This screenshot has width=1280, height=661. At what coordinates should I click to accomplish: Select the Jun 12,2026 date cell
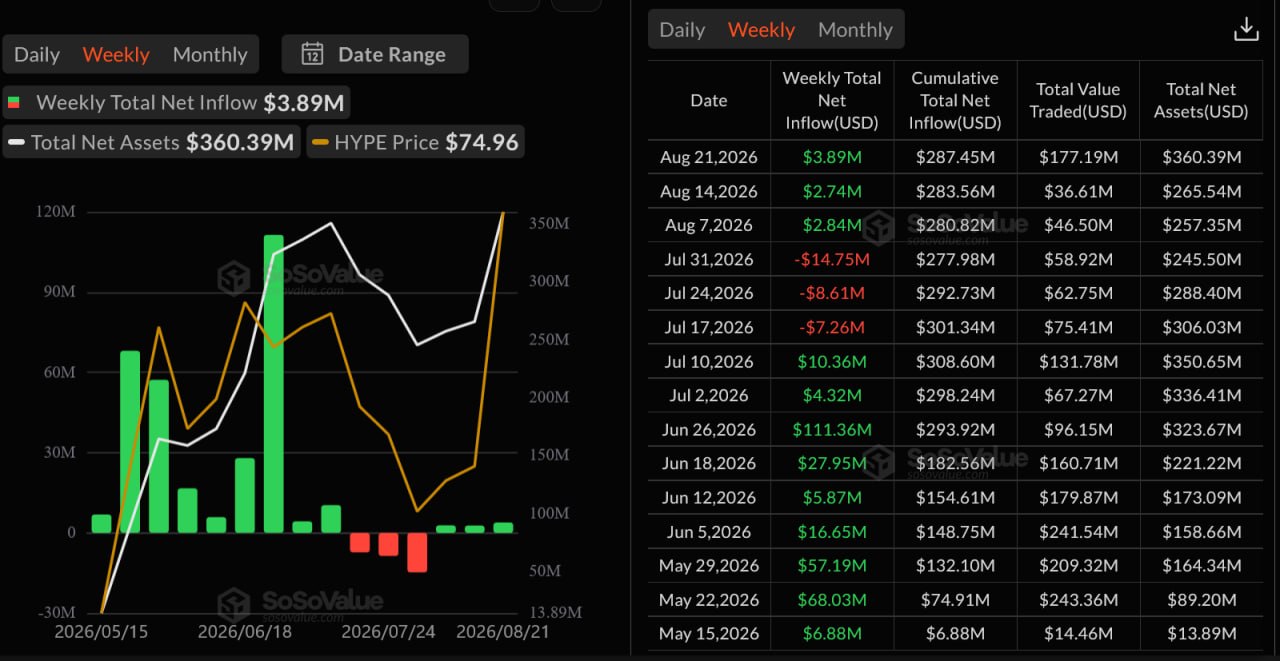tap(709, 497)
